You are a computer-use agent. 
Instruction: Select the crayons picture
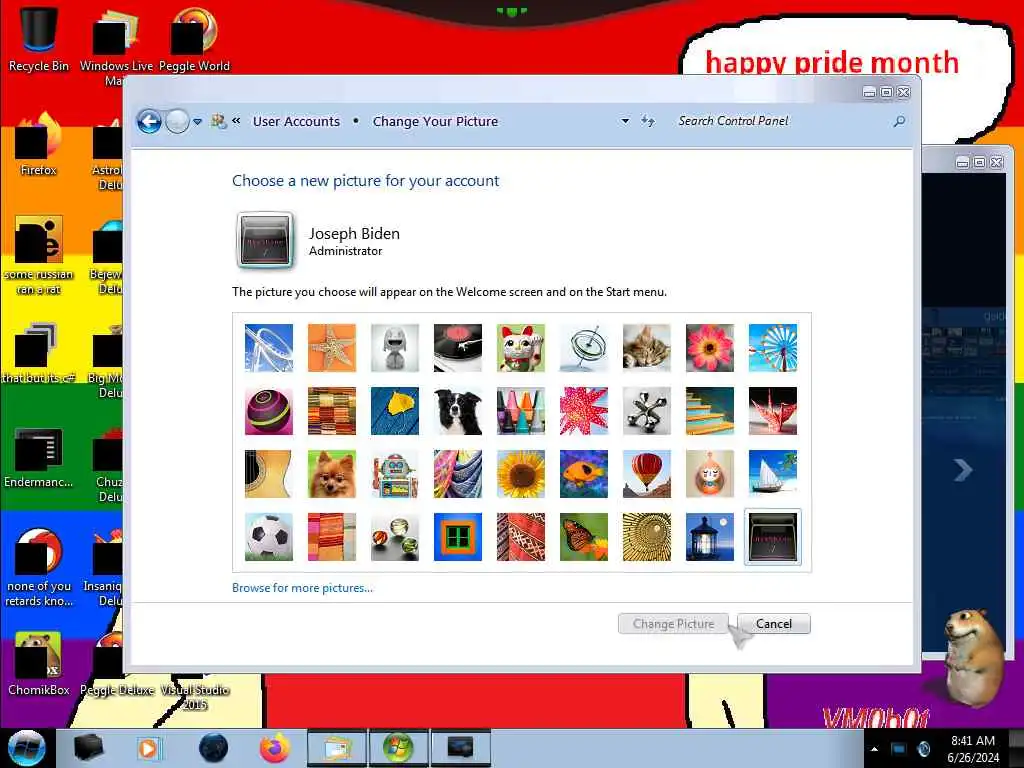point(520,411)
